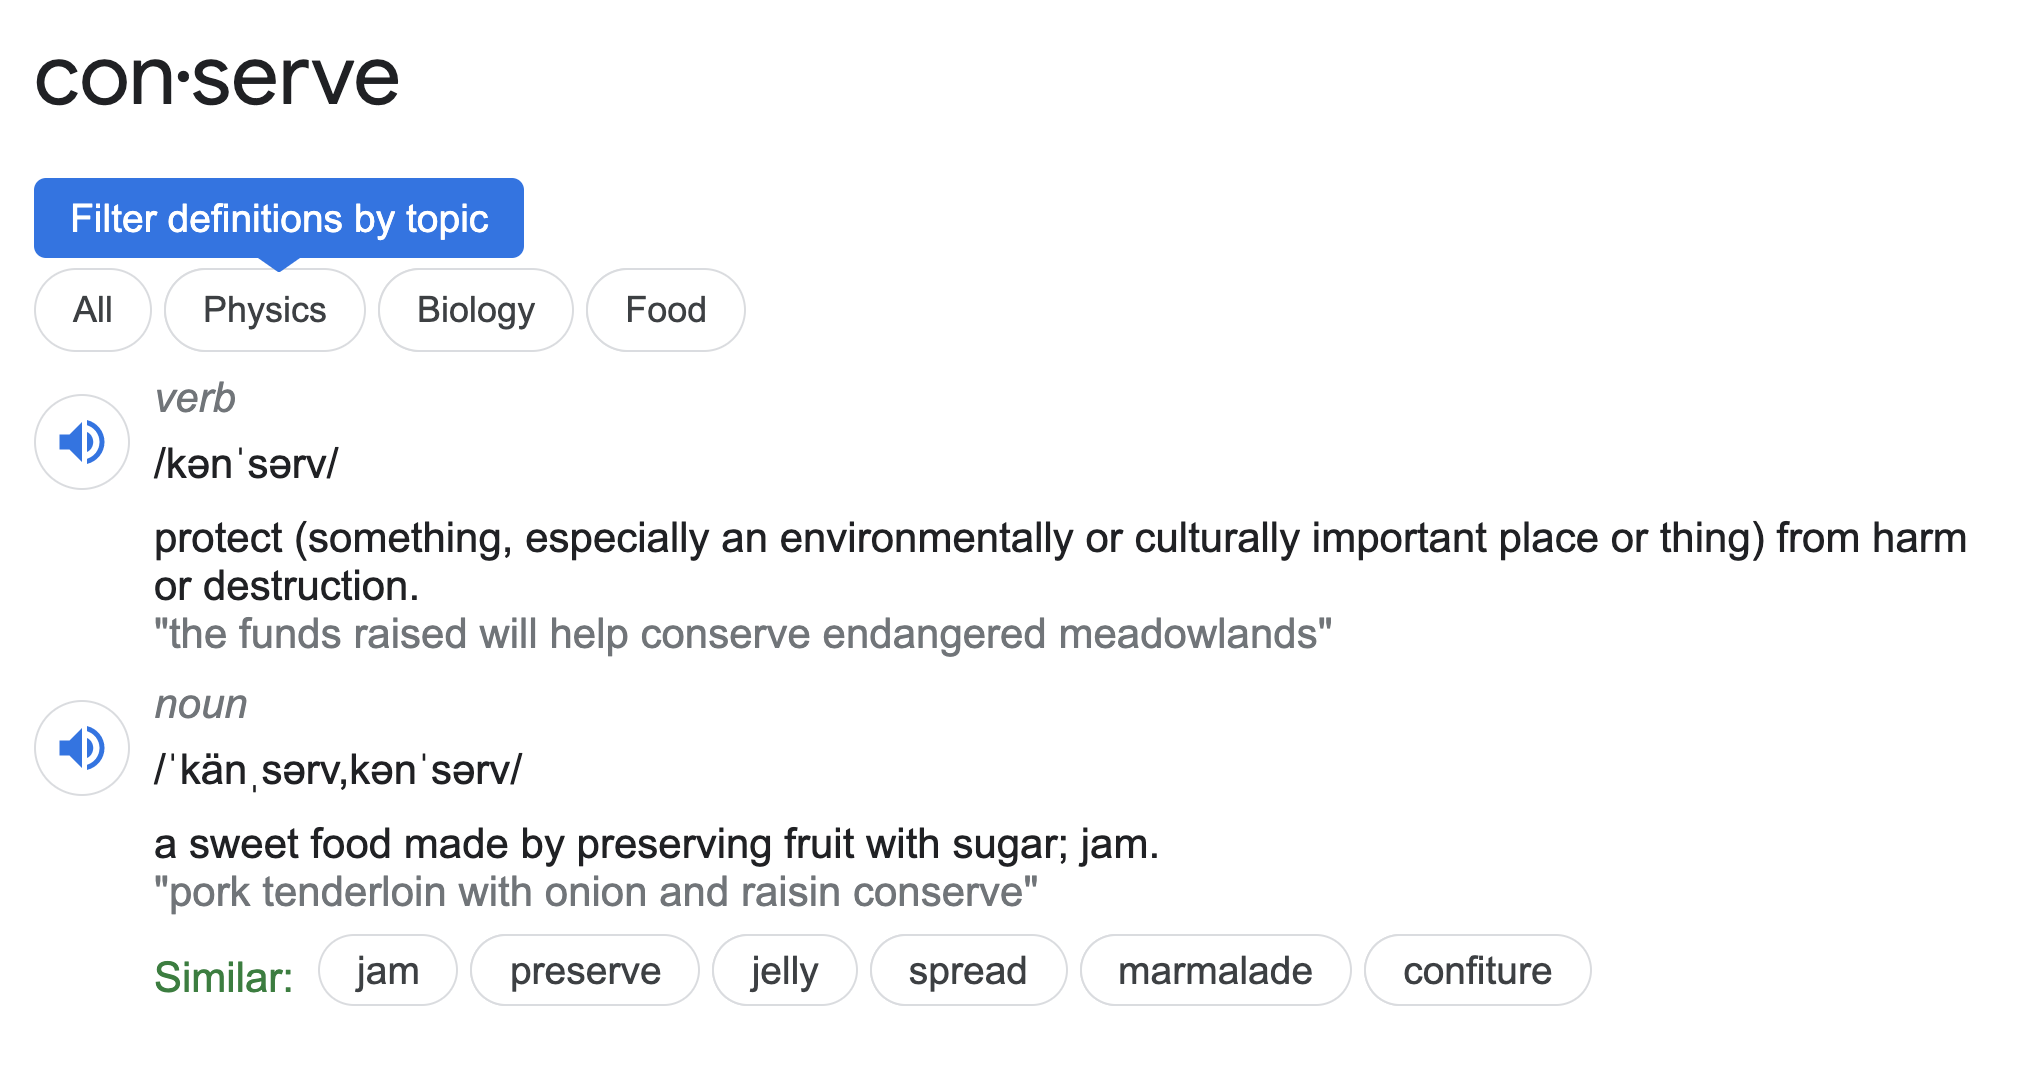
Task: Click the 'a sweet food' noun definition
Action: [x=656, y=844]
